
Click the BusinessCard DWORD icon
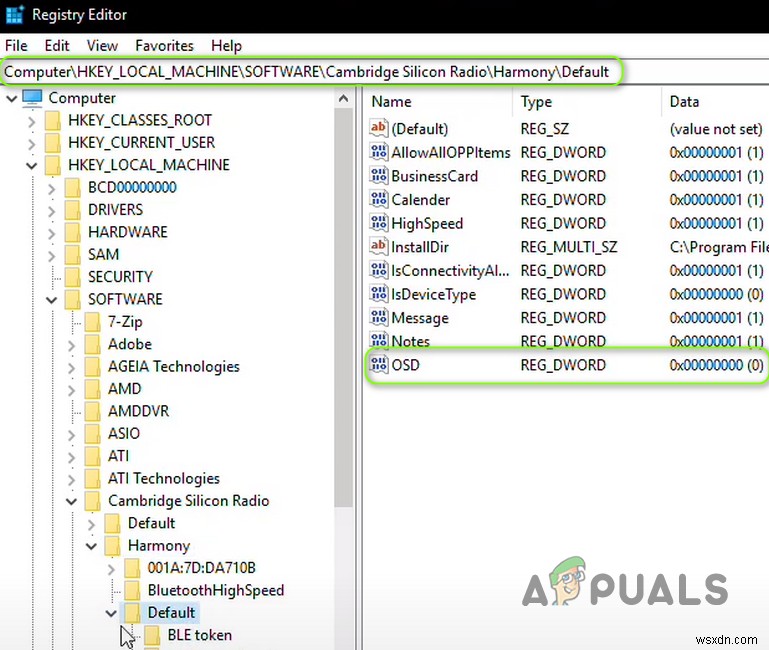[x=379, y=176]
